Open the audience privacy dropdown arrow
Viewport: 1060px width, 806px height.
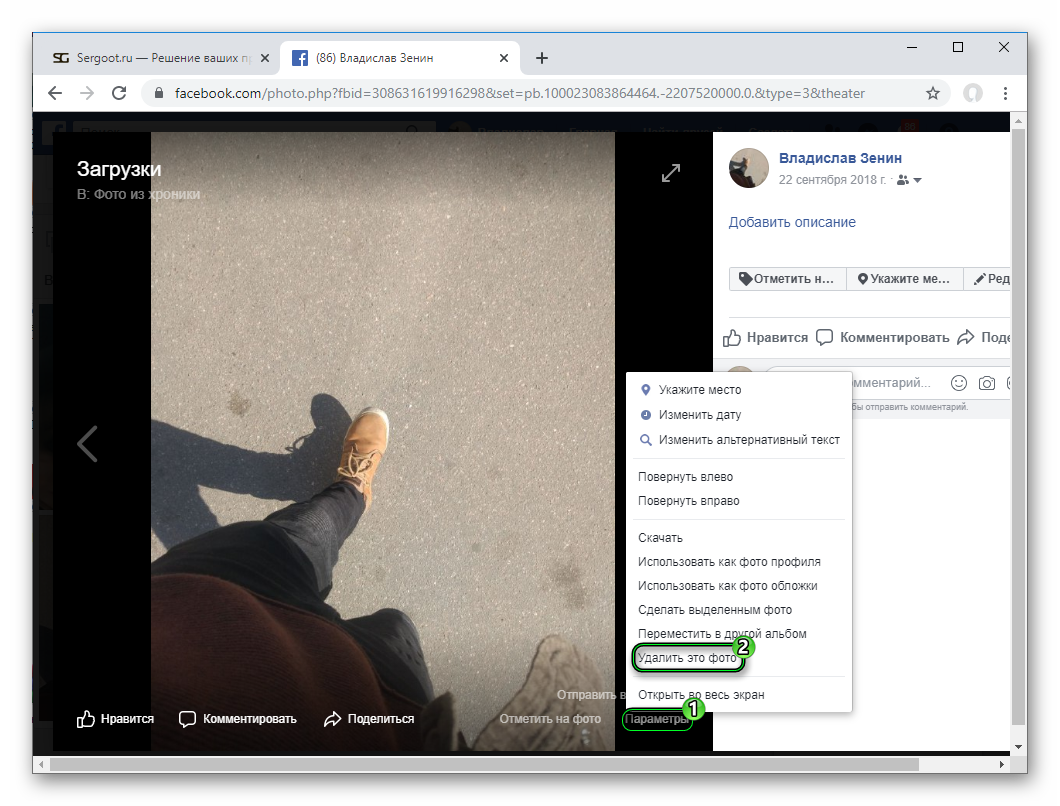[917, 180]
